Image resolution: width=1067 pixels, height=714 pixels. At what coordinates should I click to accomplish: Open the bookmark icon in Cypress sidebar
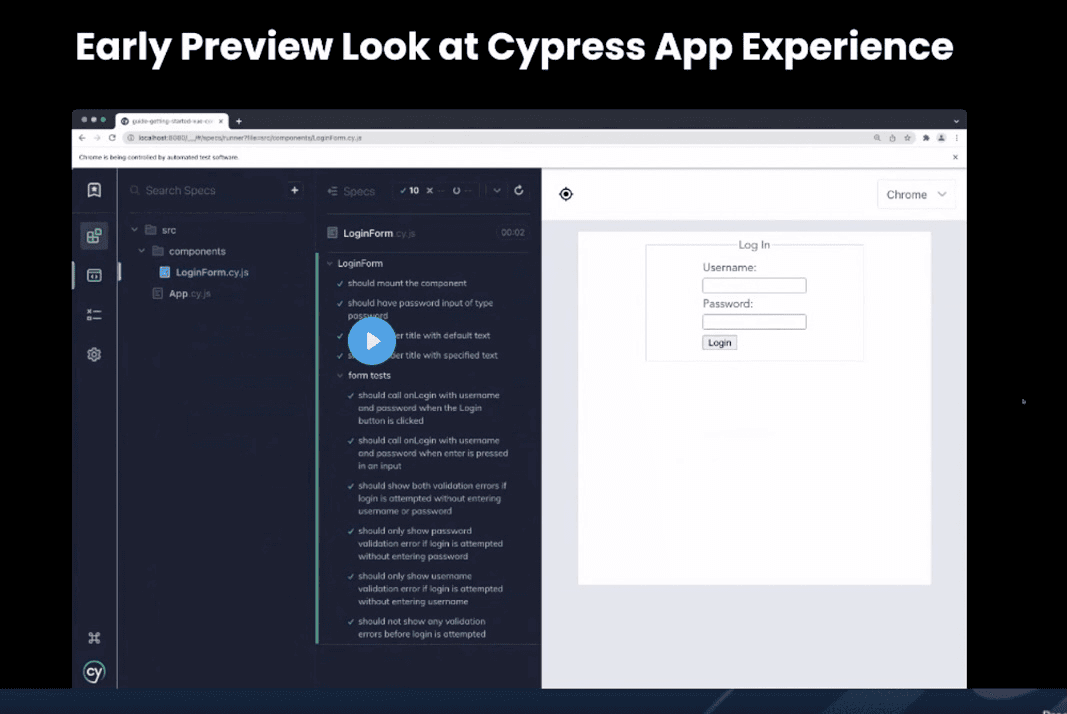(94, 190)
